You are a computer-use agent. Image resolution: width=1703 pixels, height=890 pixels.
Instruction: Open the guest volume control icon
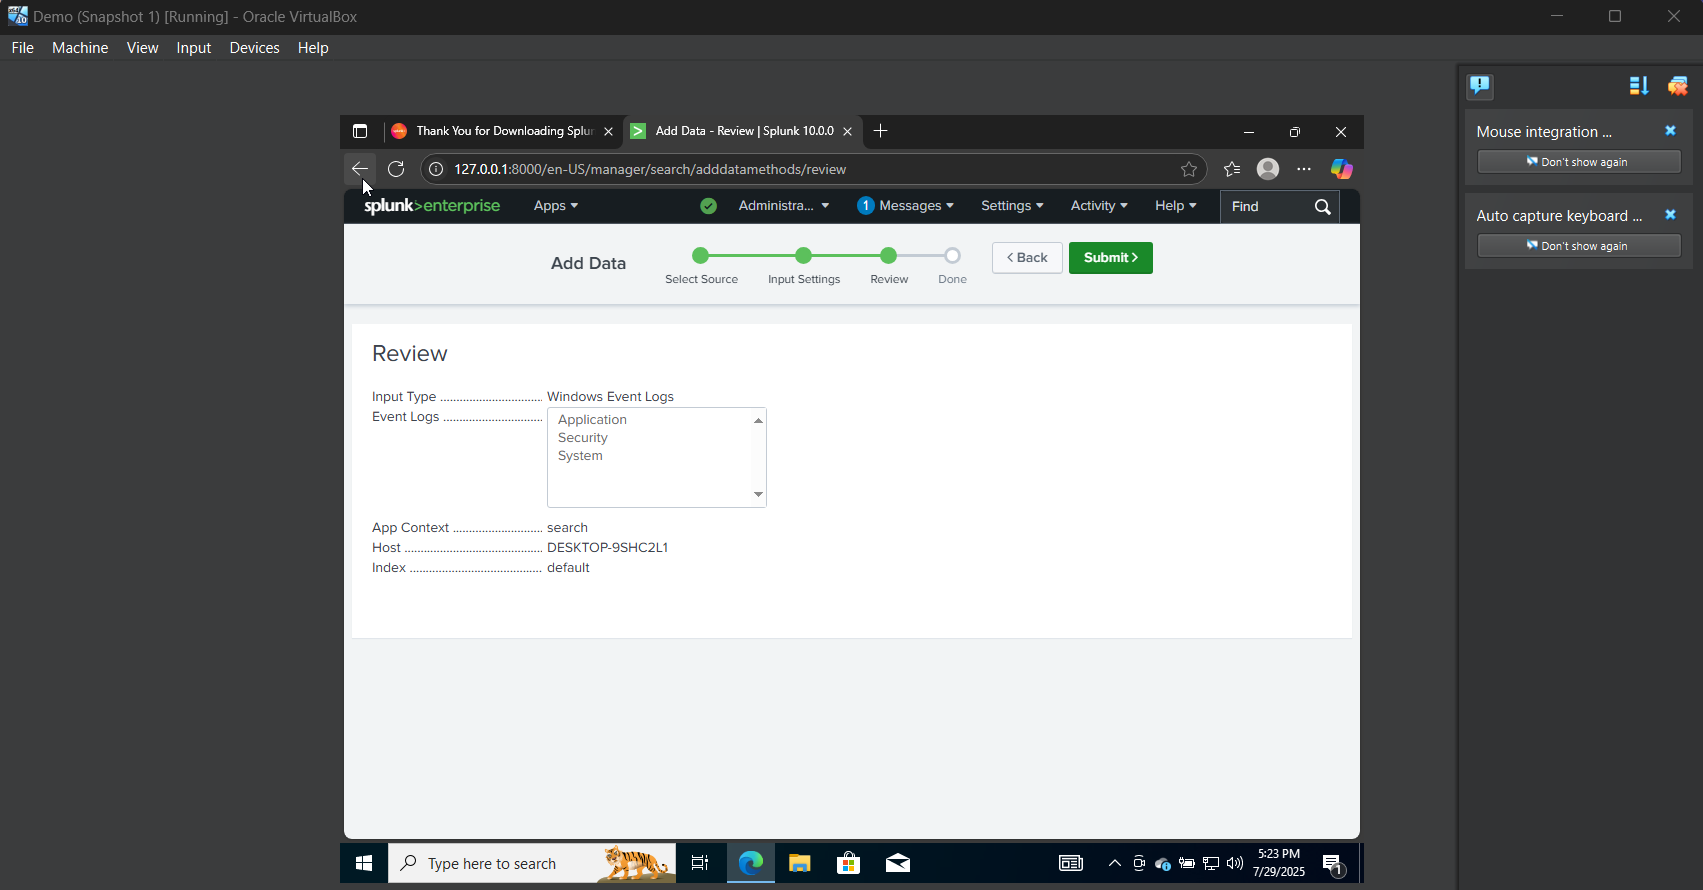pyautogui.click(x=1235, y=863)
